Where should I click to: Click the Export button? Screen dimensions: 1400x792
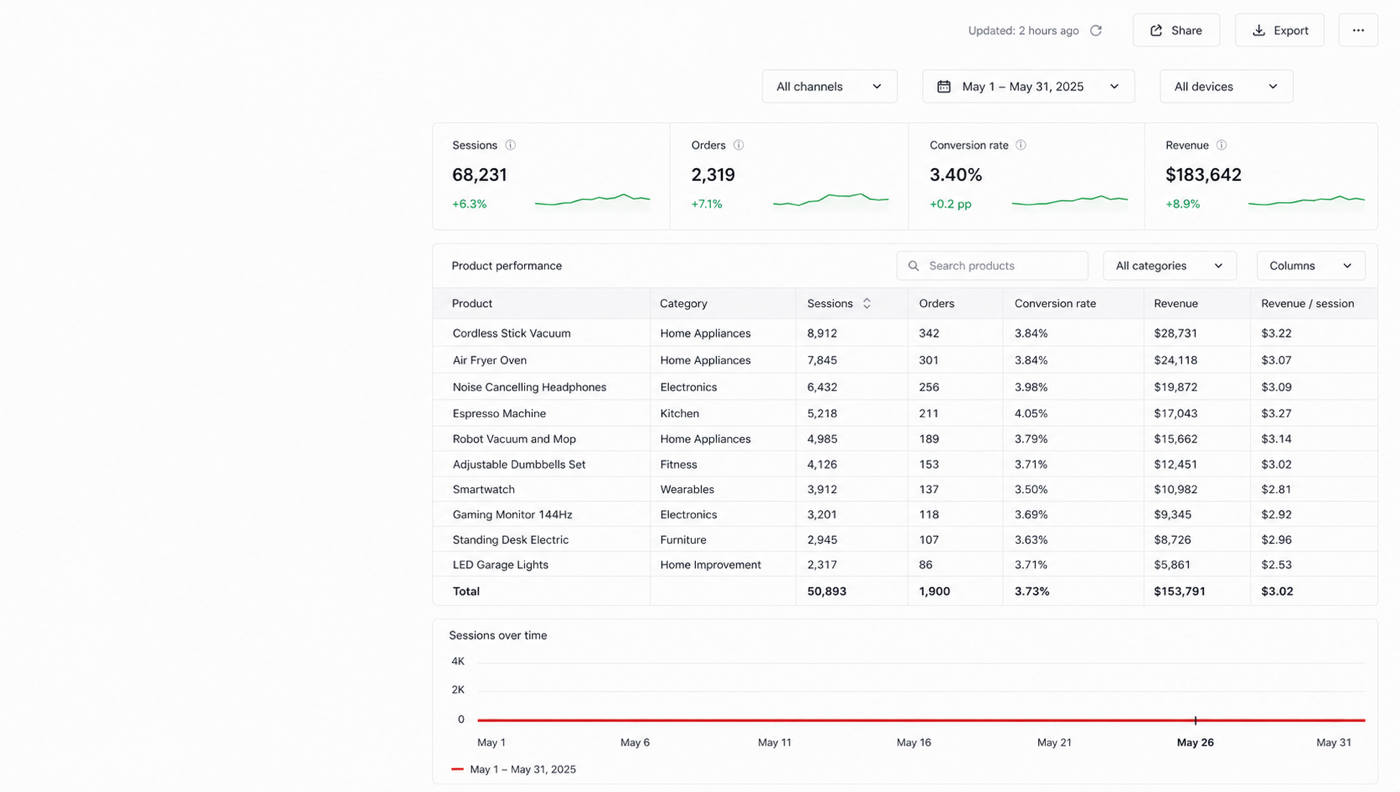pos(1279,30)
